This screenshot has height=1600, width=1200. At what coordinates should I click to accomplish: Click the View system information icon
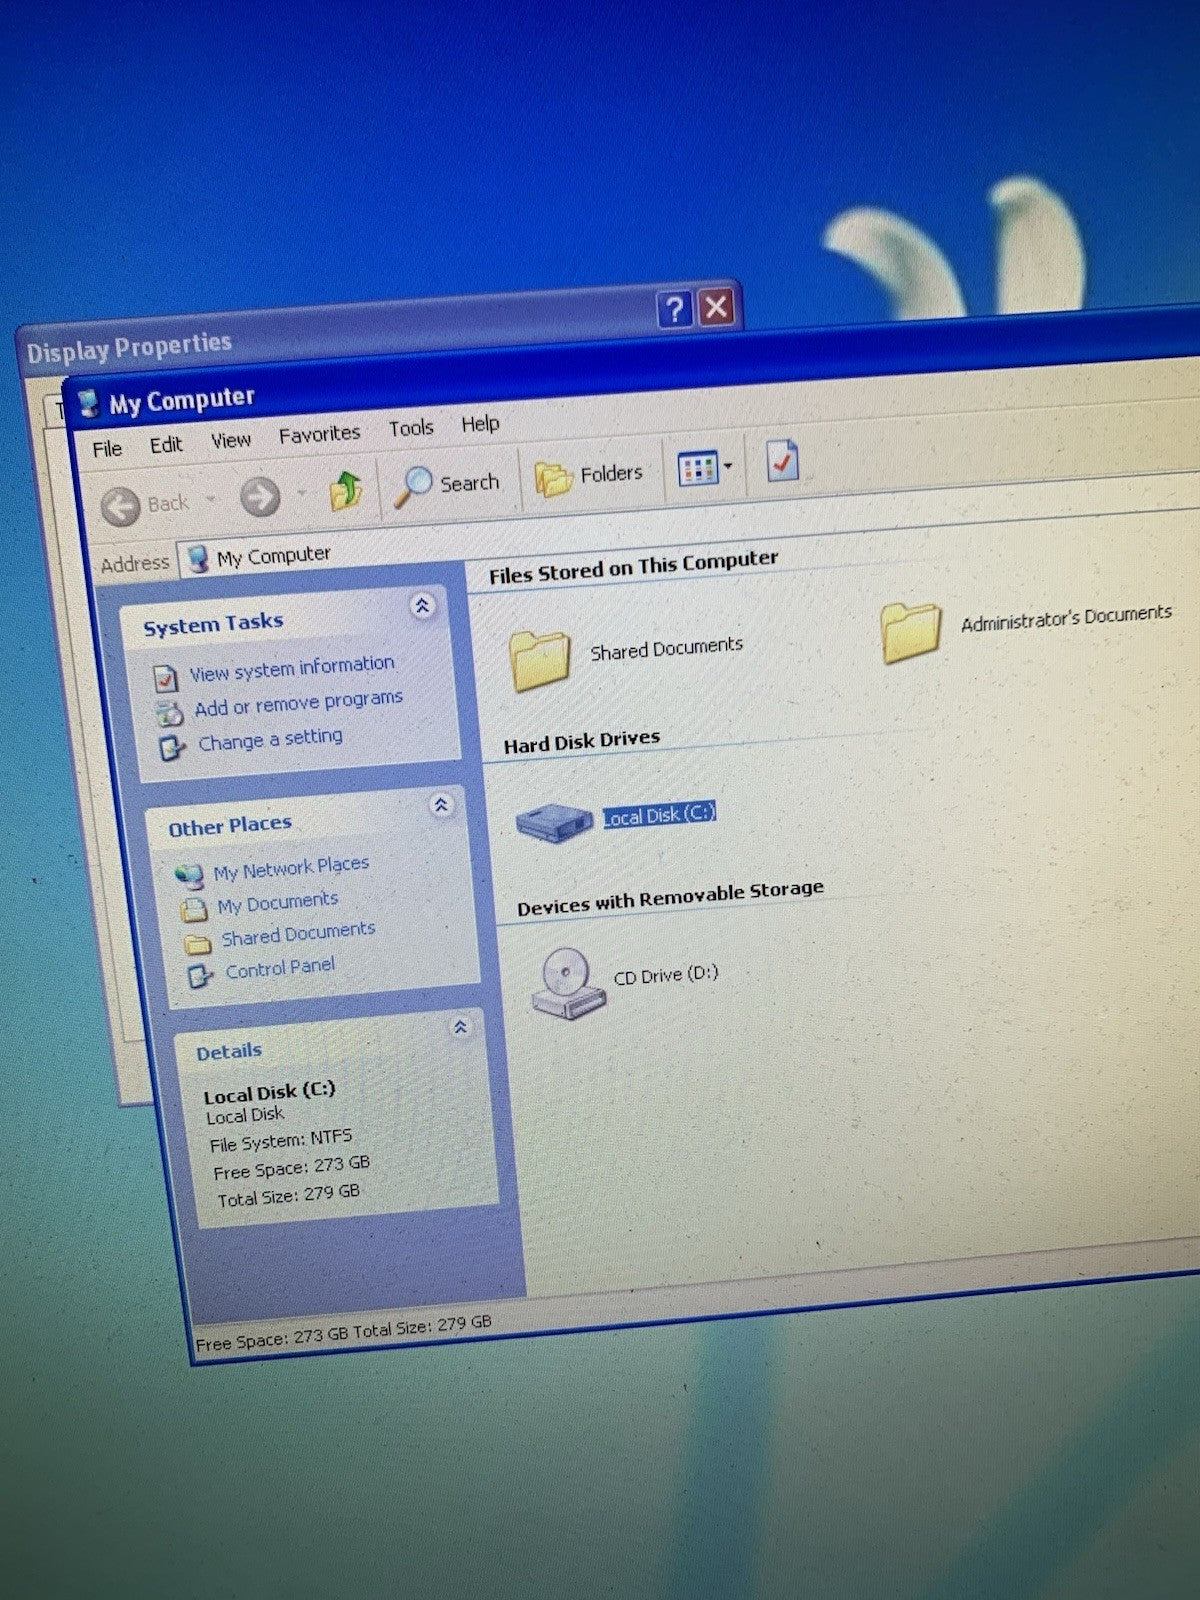click(166, 678)
